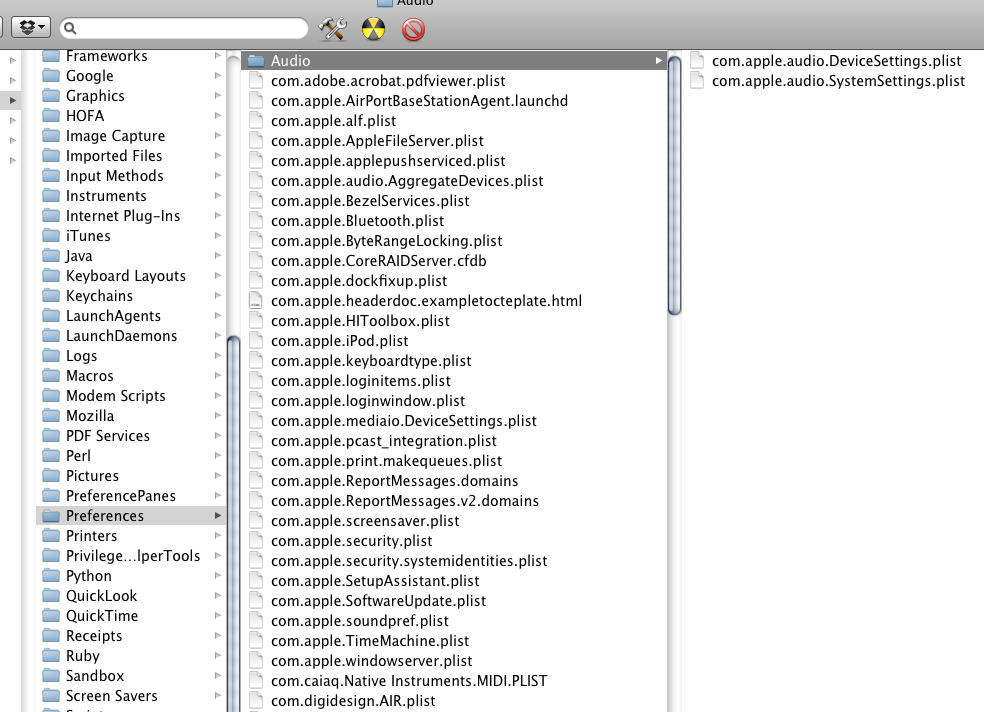Expand the Macros folder arrow
This screenshot has width=984, height=712.
(218, 376)
